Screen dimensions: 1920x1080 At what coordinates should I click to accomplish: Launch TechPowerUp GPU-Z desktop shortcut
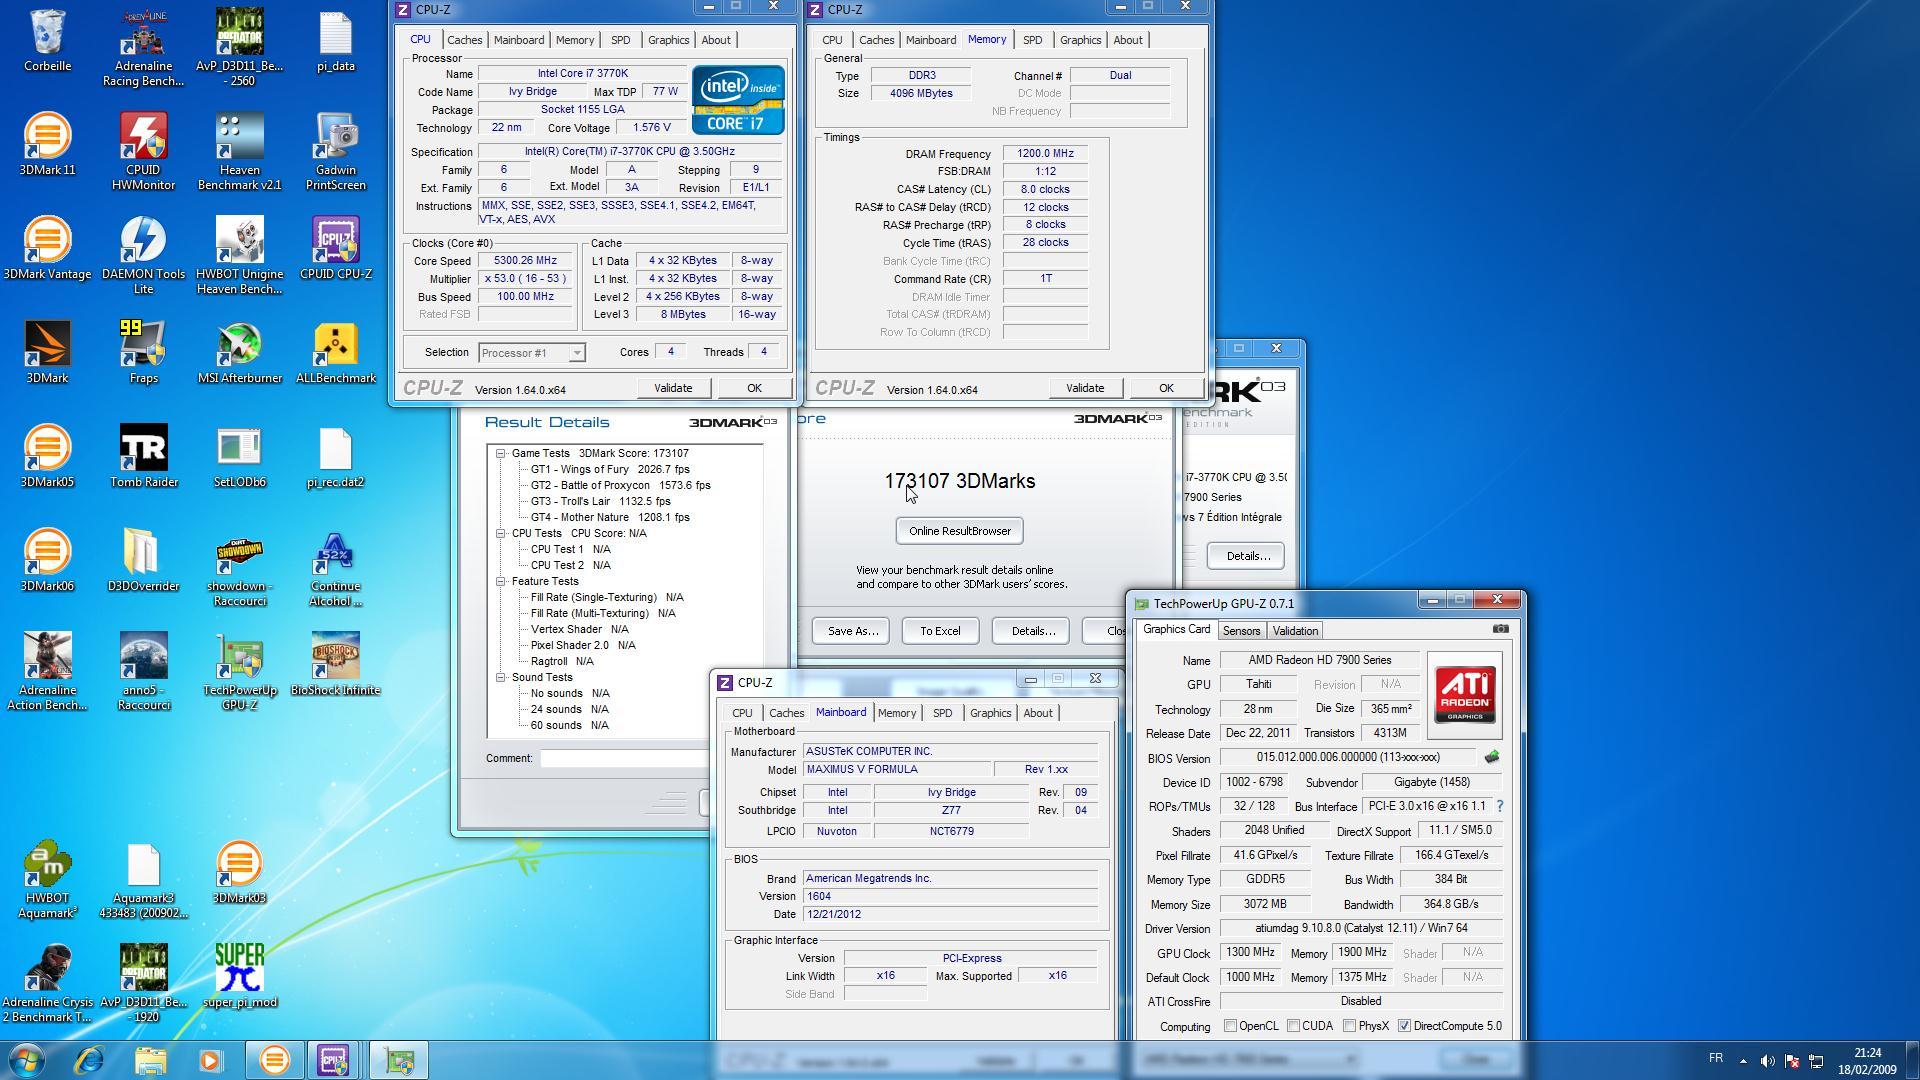tap(239, 671)
